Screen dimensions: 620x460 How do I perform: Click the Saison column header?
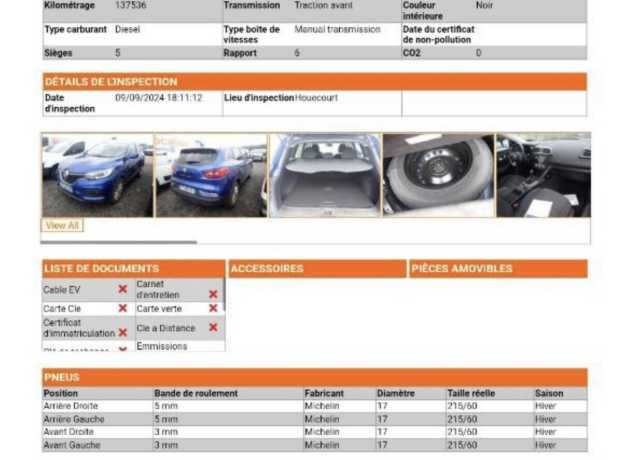(549, 393)
